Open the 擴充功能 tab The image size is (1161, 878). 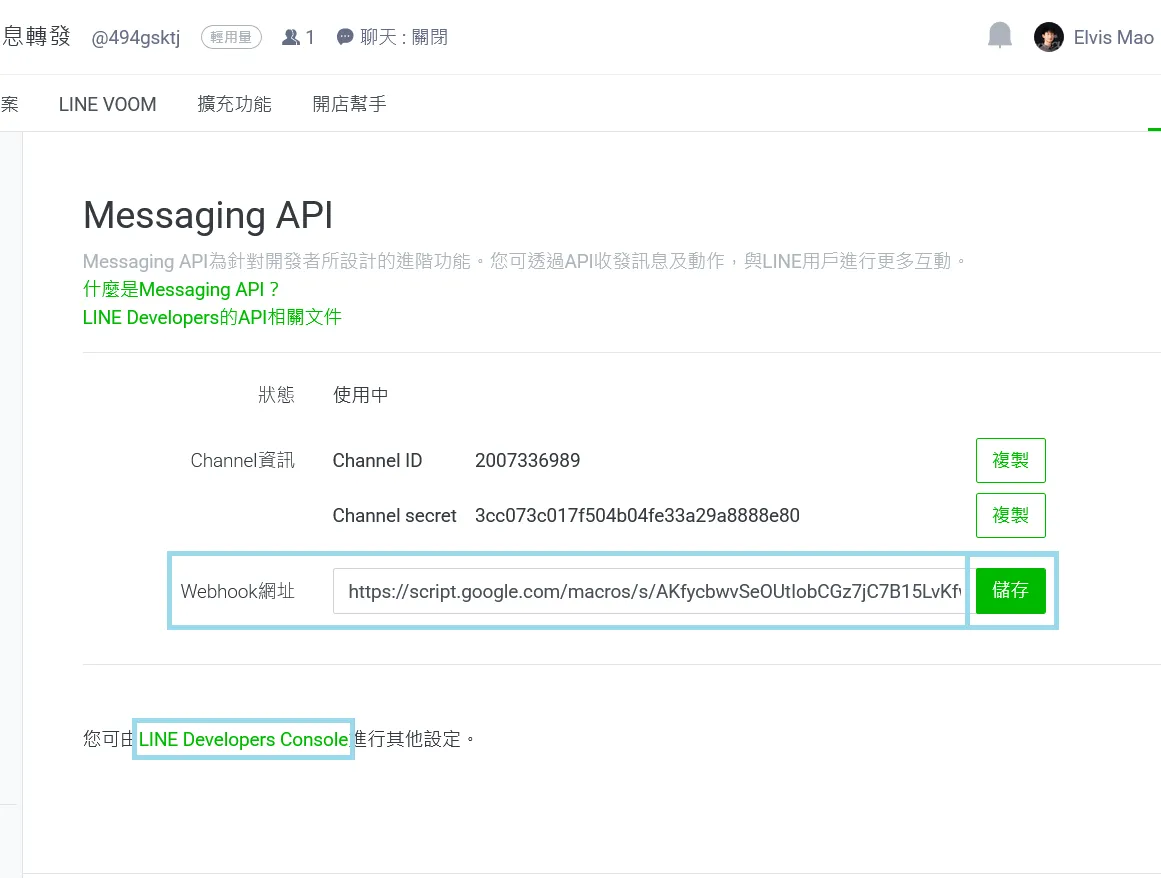point(235,104)
